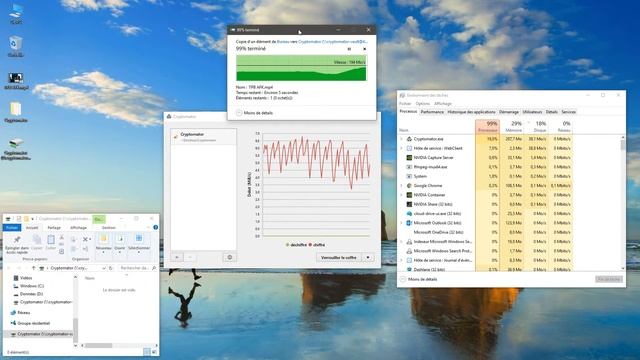Expand Indexeur Microsoft Windows Search row
This screenshot has height=360, width=640.
[401, 242]
